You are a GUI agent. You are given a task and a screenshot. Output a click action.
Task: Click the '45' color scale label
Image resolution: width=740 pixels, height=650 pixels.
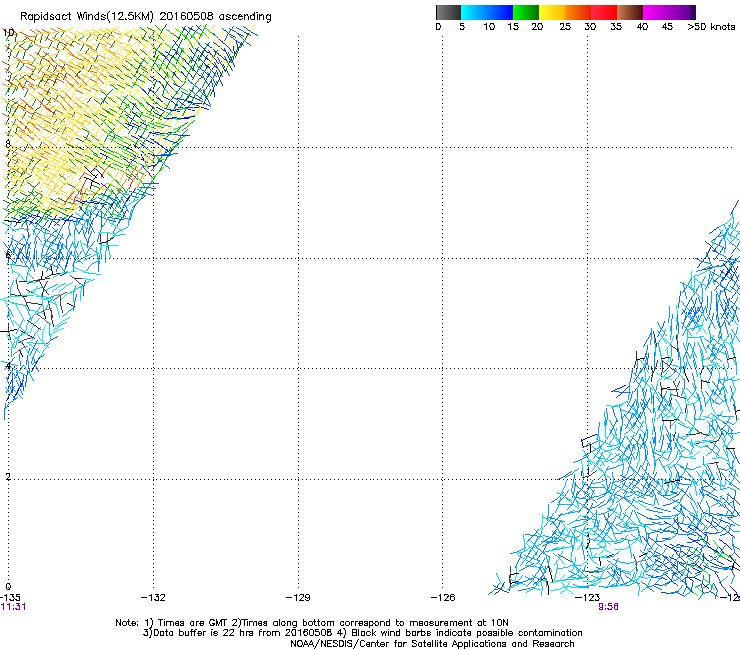pyautogui.click(x=667, y=27)
